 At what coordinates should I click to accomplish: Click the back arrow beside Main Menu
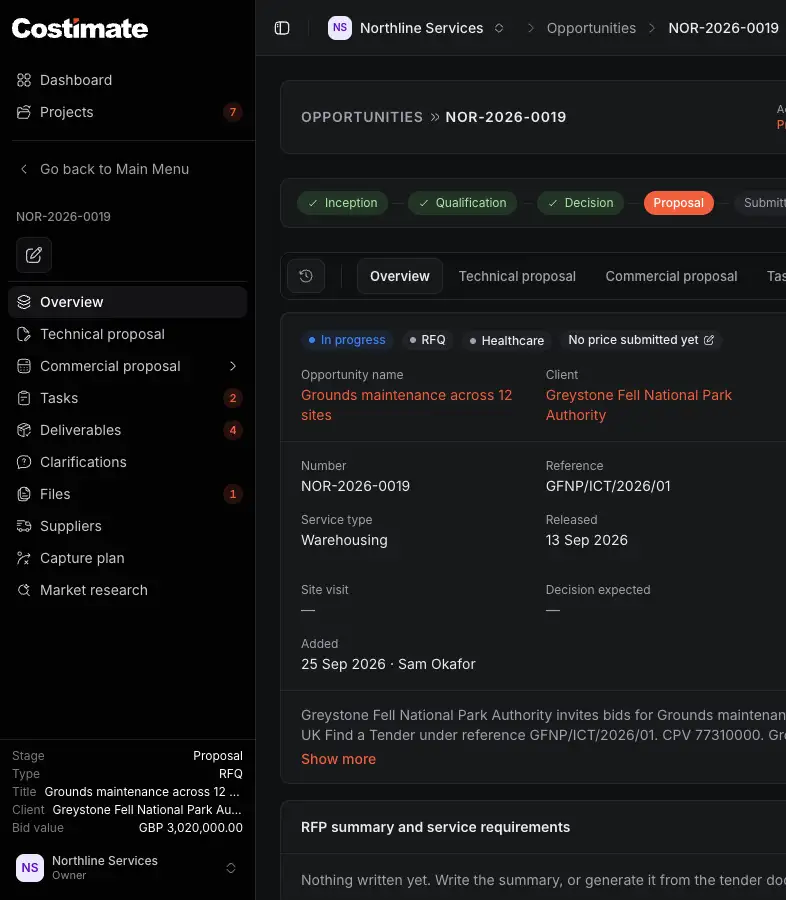24,169
